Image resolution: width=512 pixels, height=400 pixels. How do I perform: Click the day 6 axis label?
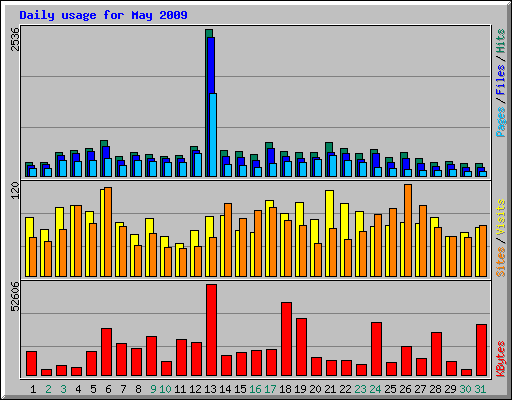[108, 389]
